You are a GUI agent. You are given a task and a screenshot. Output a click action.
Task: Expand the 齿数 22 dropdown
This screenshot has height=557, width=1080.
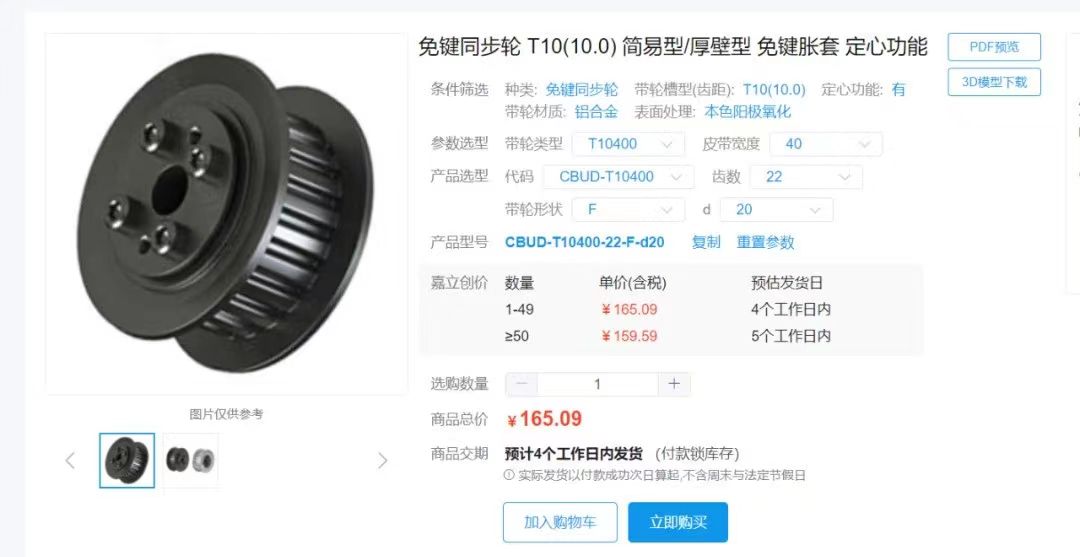(806, 177)
